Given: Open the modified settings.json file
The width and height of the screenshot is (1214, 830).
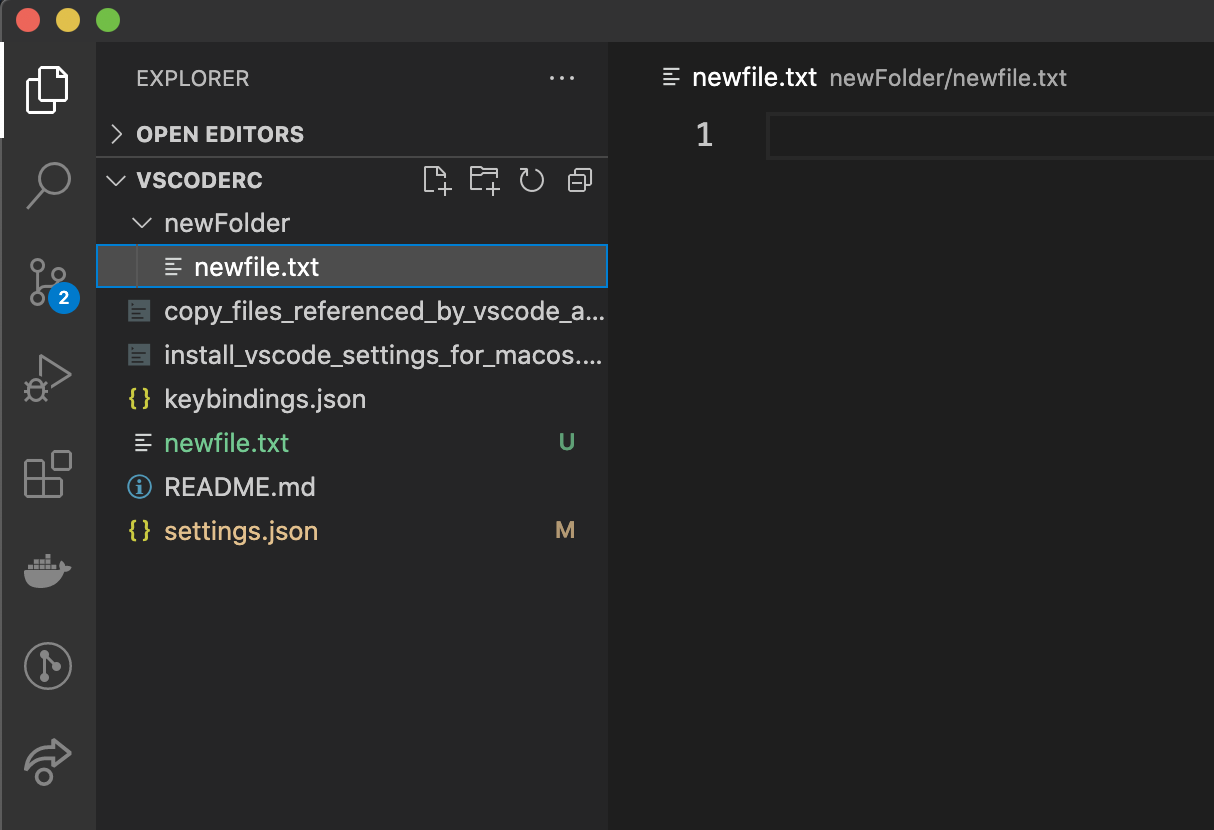Looking at the screenshot, I should pyautogui.click(x=241, y=531).
